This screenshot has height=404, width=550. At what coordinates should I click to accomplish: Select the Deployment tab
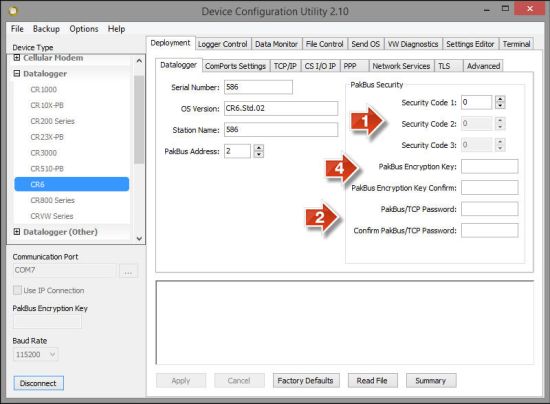tap(170, 43)
